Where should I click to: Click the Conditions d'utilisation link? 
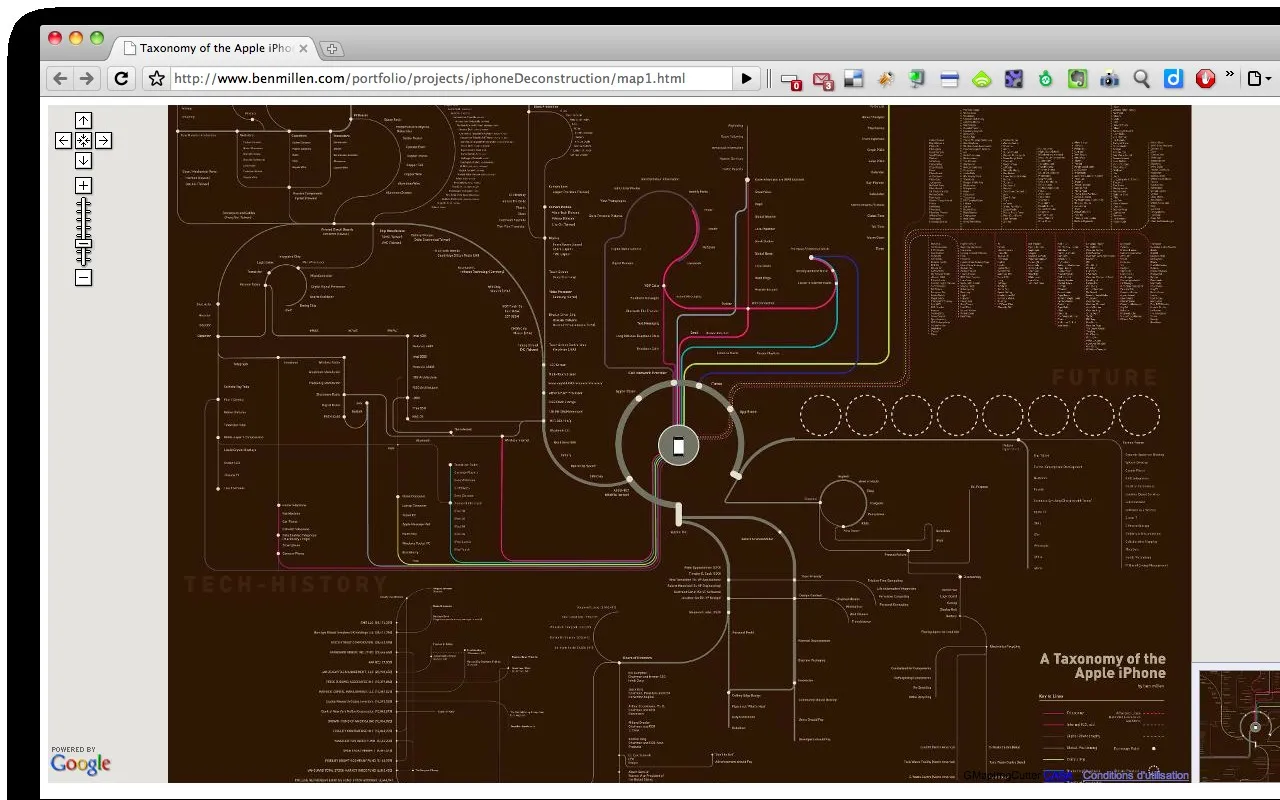[x=1136, y=775]
